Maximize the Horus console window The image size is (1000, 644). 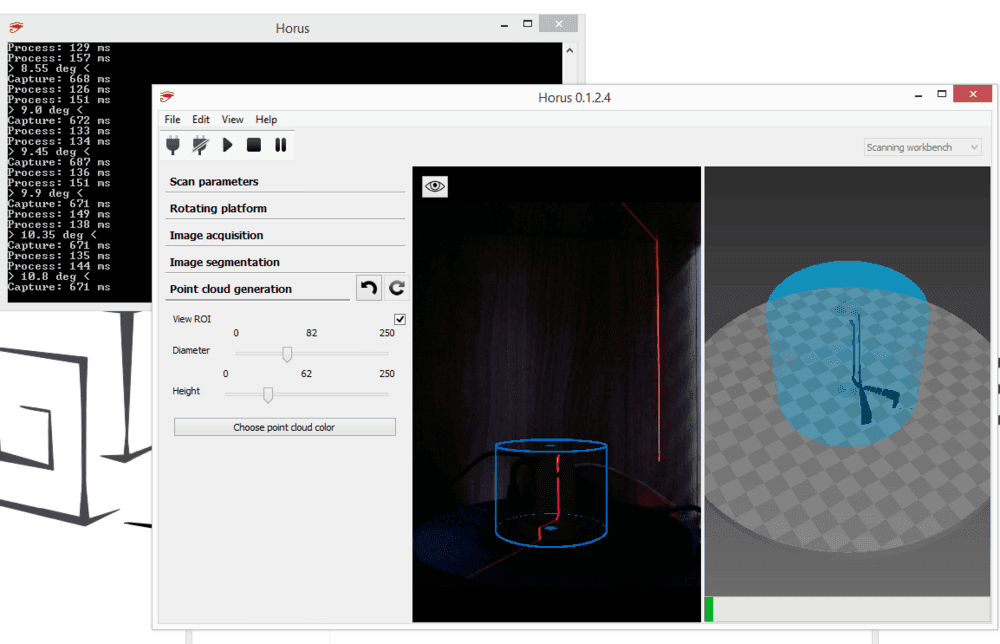click(527, 24)
